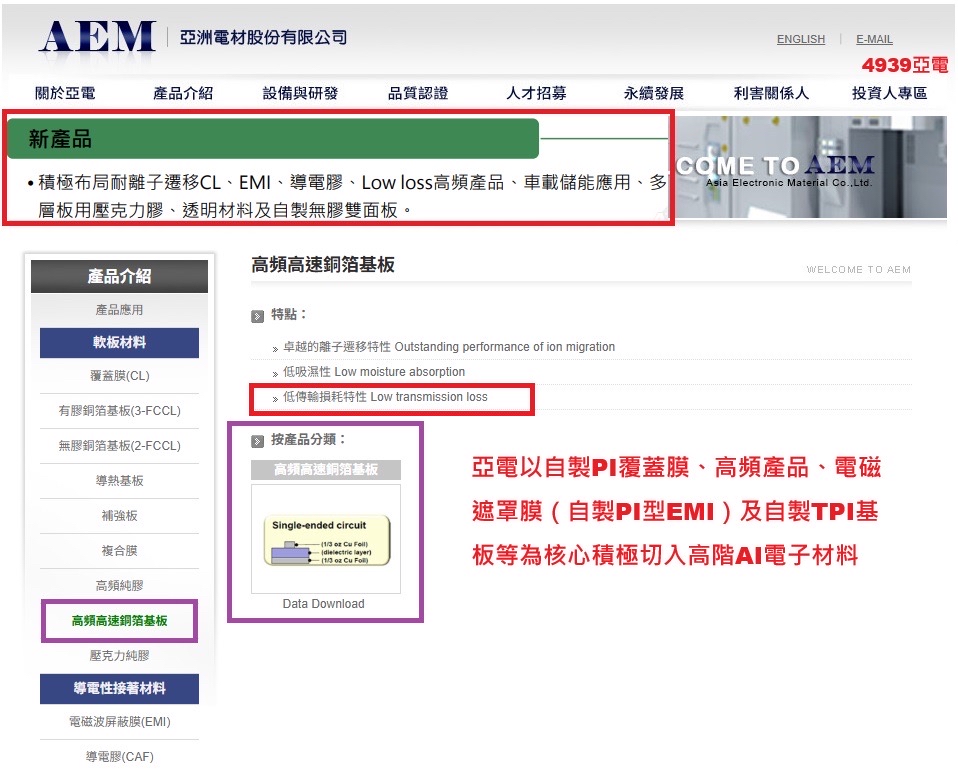Open 覆蓋膜(CL) sidebar item
958x769 pixels.
(x=119, y=376)
